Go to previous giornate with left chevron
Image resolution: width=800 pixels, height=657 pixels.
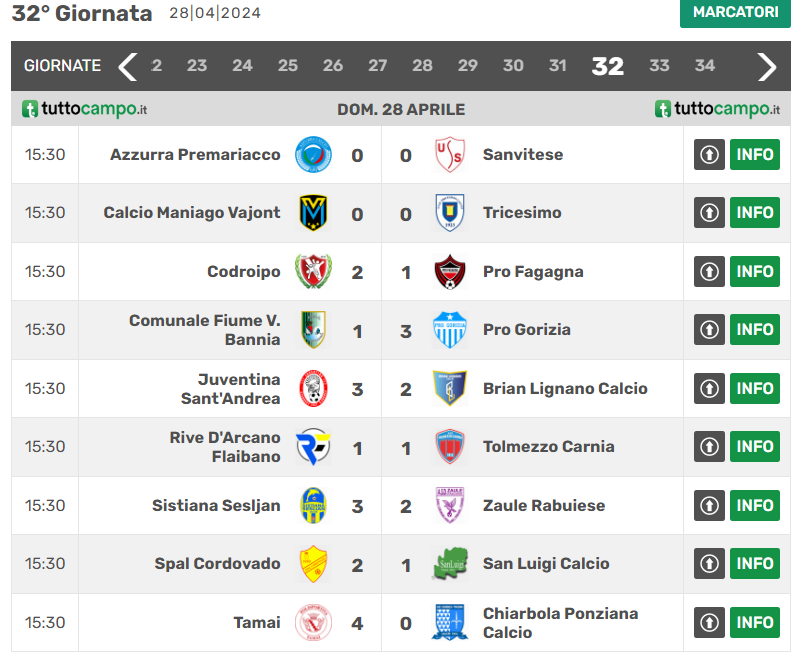click(128, 66)
